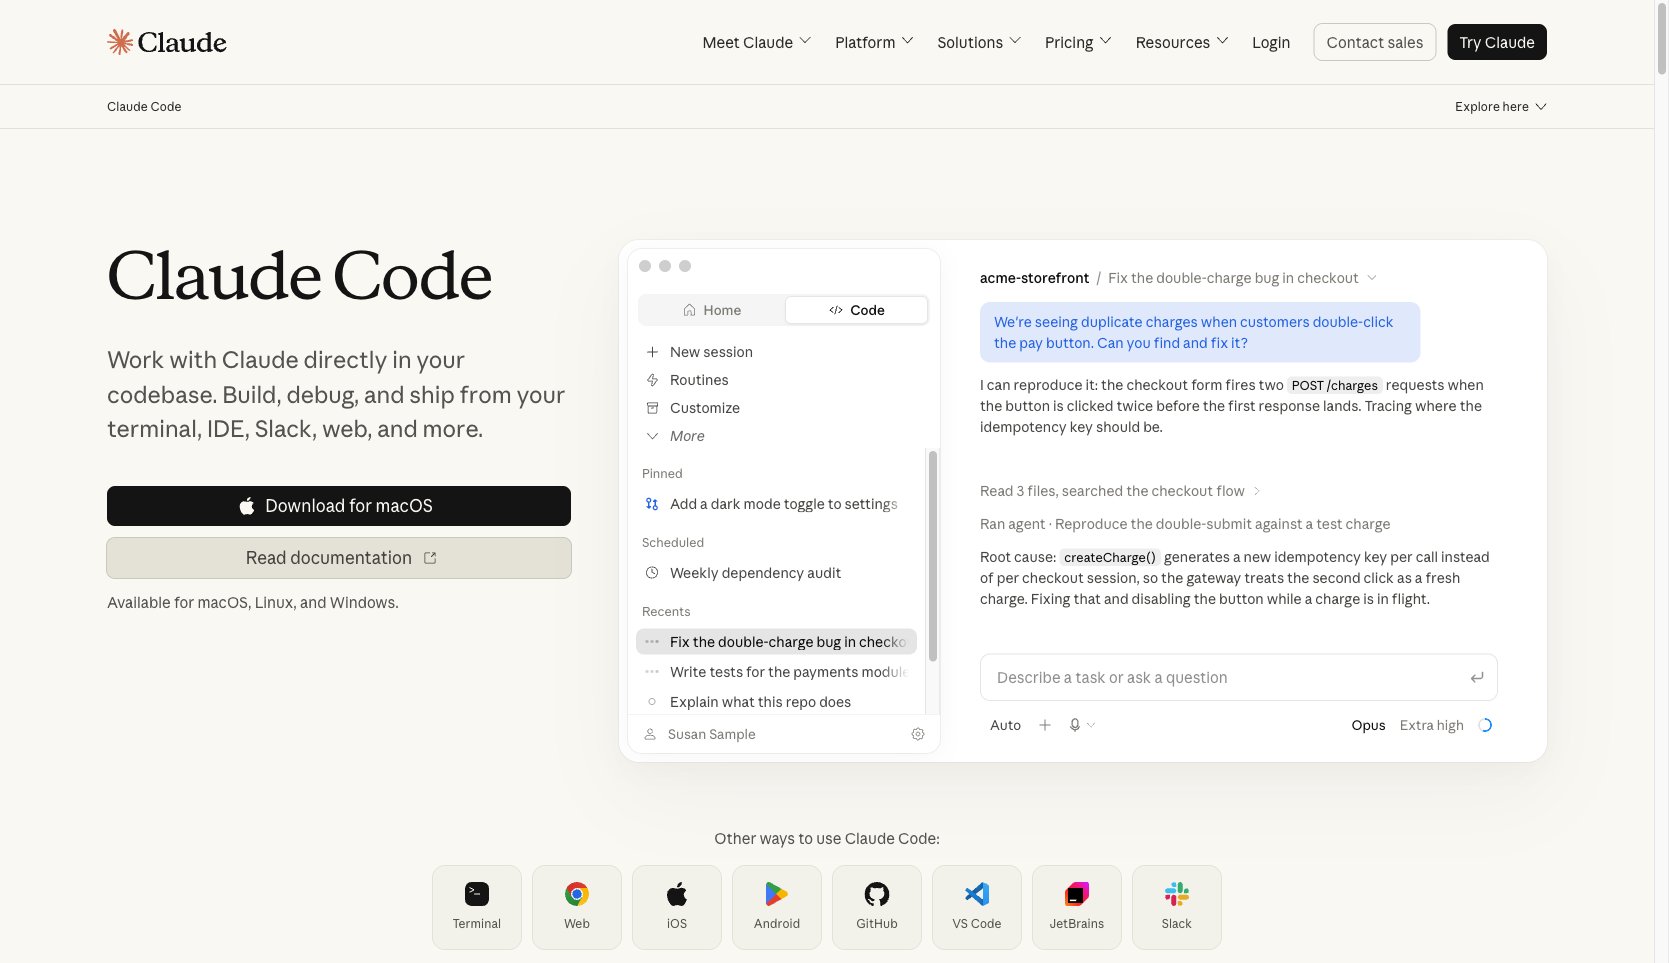The height and width of the screenshot is (963, 1669).
Task: Click the Ran agent step line
Action: pos(1185,524)
